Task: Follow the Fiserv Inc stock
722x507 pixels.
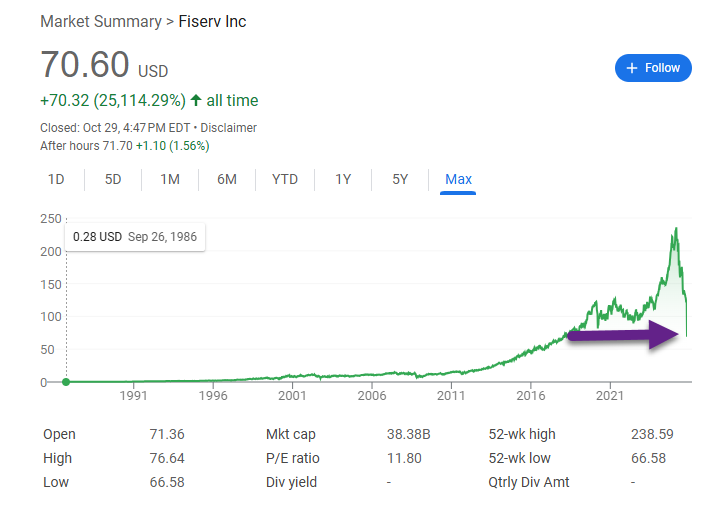Action: pyautogui.click(x=653, y=68)
